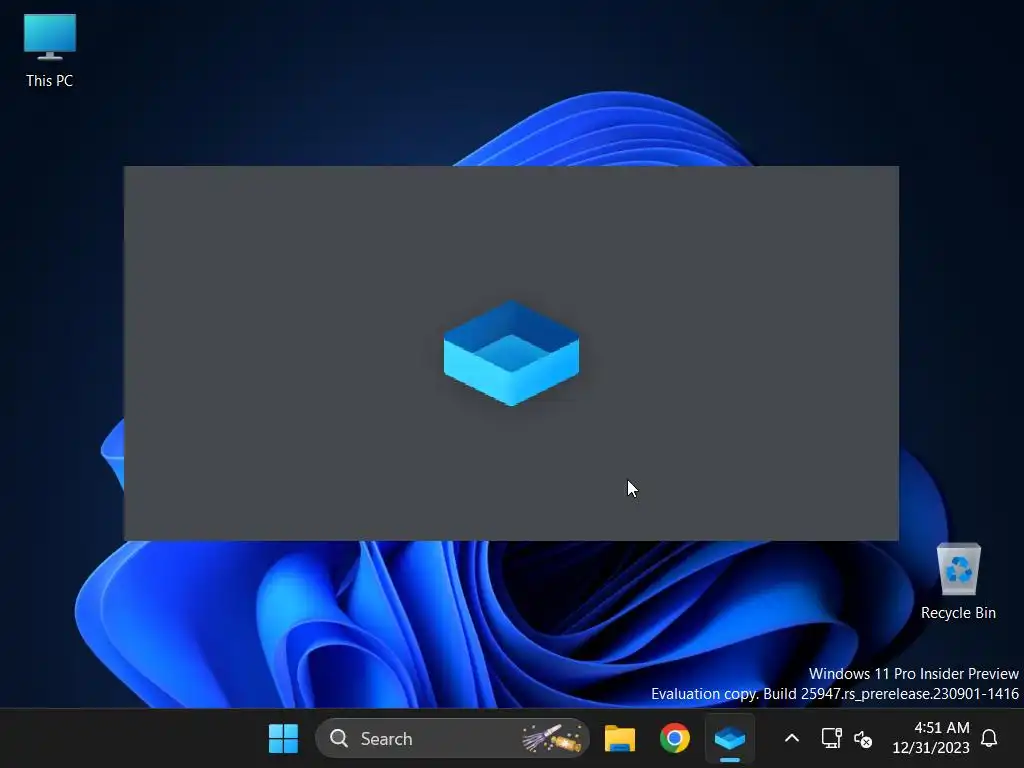
Task: Select the Recycle Bin desktop icon
Action: tap(958, 581)
